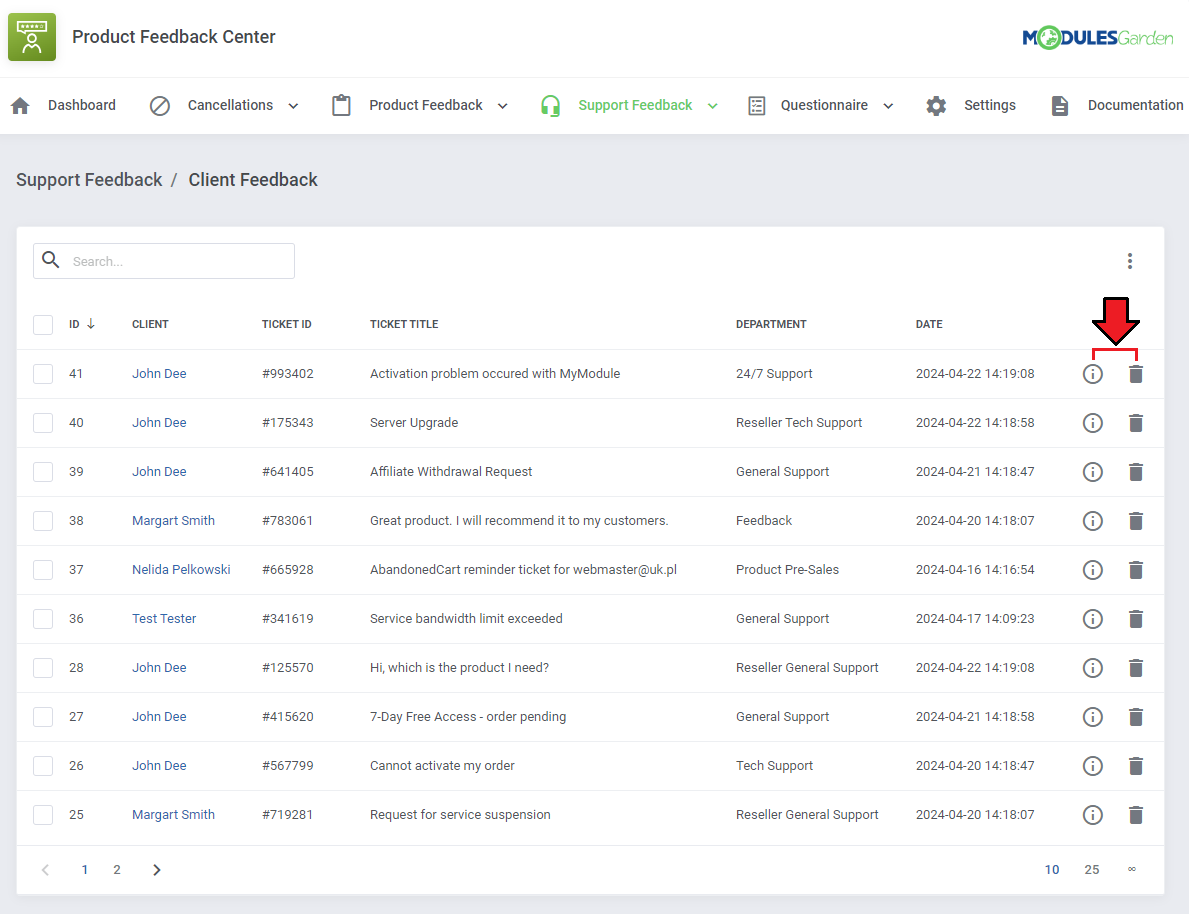The image size is (1189, 914).
Task: Expand the Cancellations dropdown menu
Action: (x=293, y=106)
